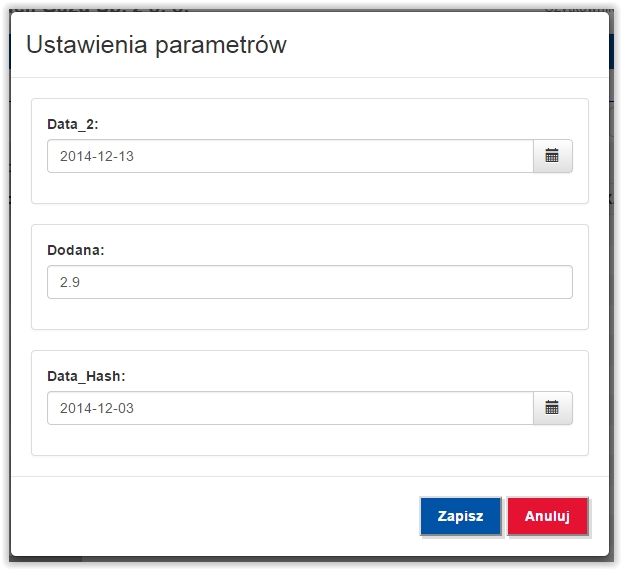Open the calendar picker for Data_2

pos(553,156)
